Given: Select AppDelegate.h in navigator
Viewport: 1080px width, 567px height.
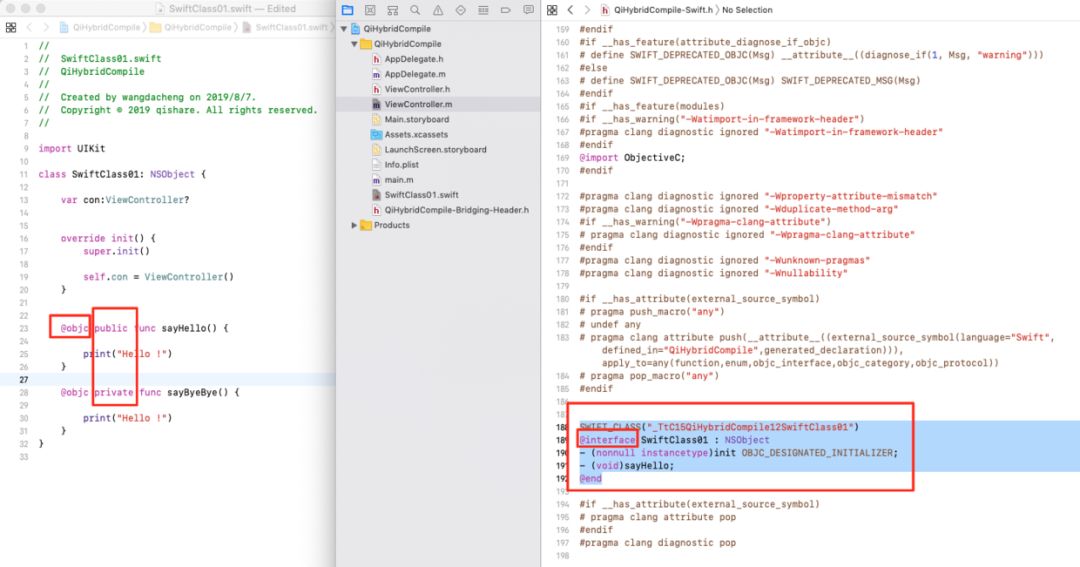Looking at the screenshot, I should pyautogui.click(x=413, y=59).
